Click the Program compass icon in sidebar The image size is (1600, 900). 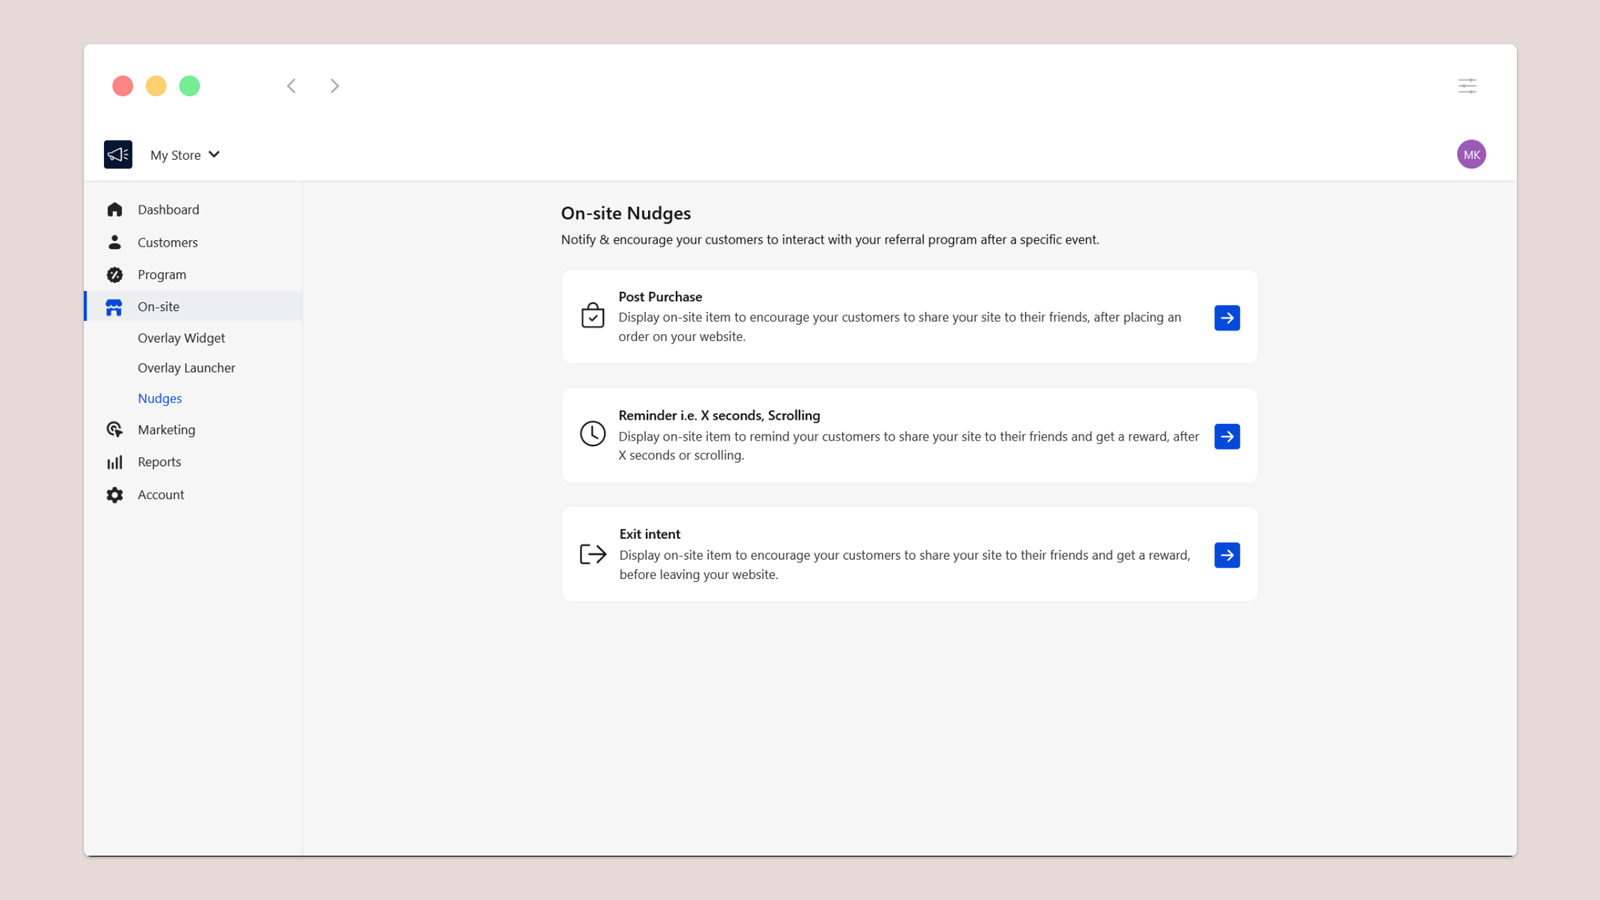[x=115, y=275]
